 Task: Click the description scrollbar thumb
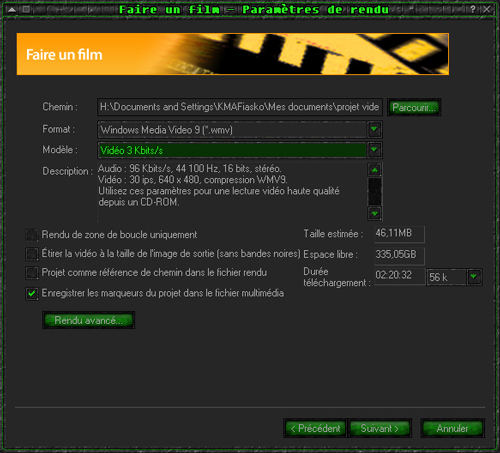[x=375, y=192]
